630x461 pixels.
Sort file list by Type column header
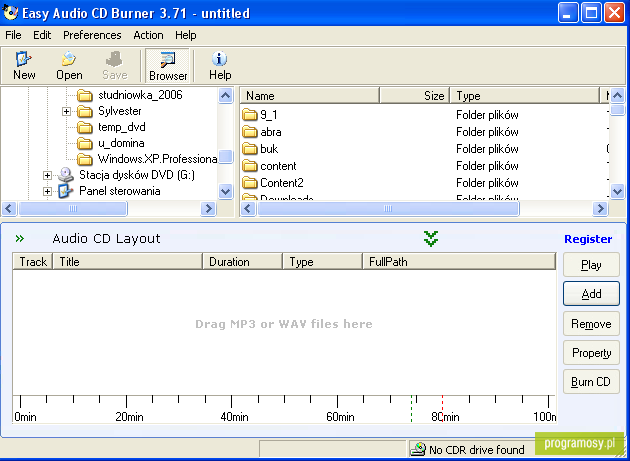[524, 96]
